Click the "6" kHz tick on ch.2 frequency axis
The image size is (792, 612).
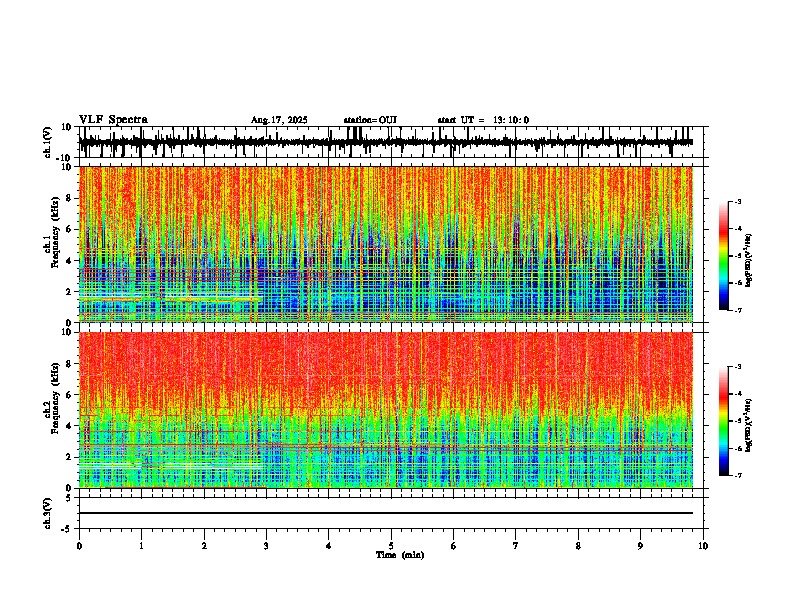[x=69, y=395]
